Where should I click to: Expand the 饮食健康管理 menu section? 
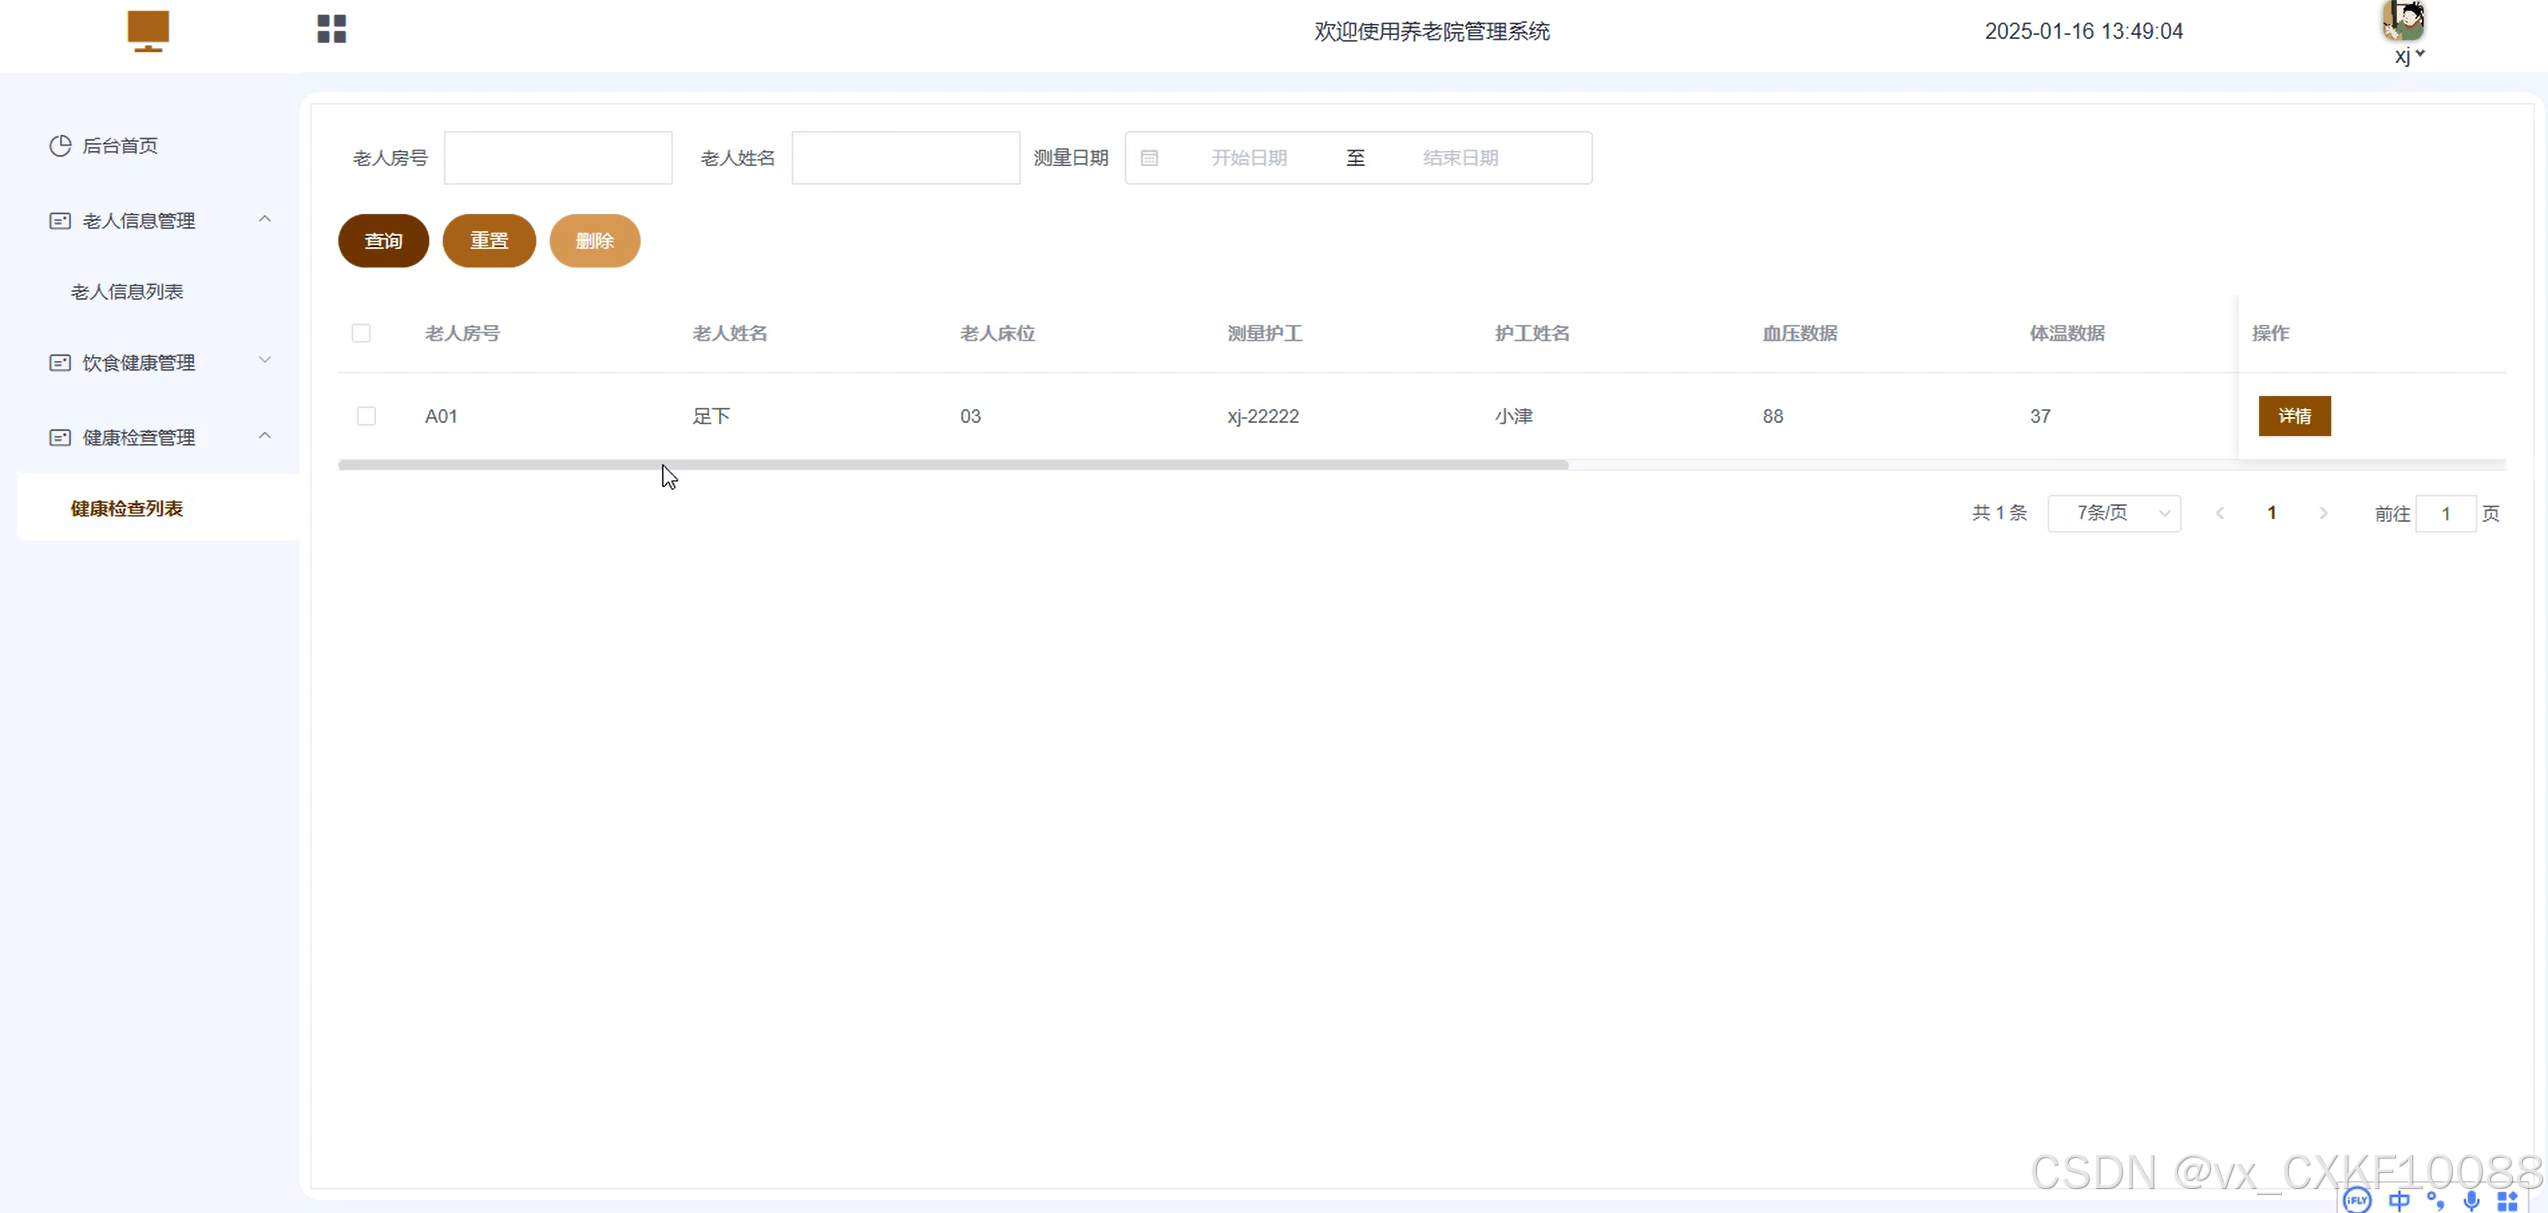coord(264,360)
